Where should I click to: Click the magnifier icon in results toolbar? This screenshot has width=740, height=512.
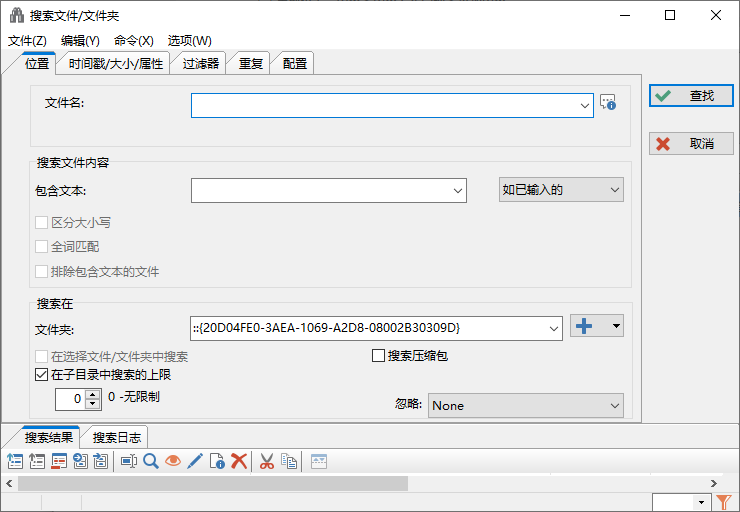(x=151, y=461)
